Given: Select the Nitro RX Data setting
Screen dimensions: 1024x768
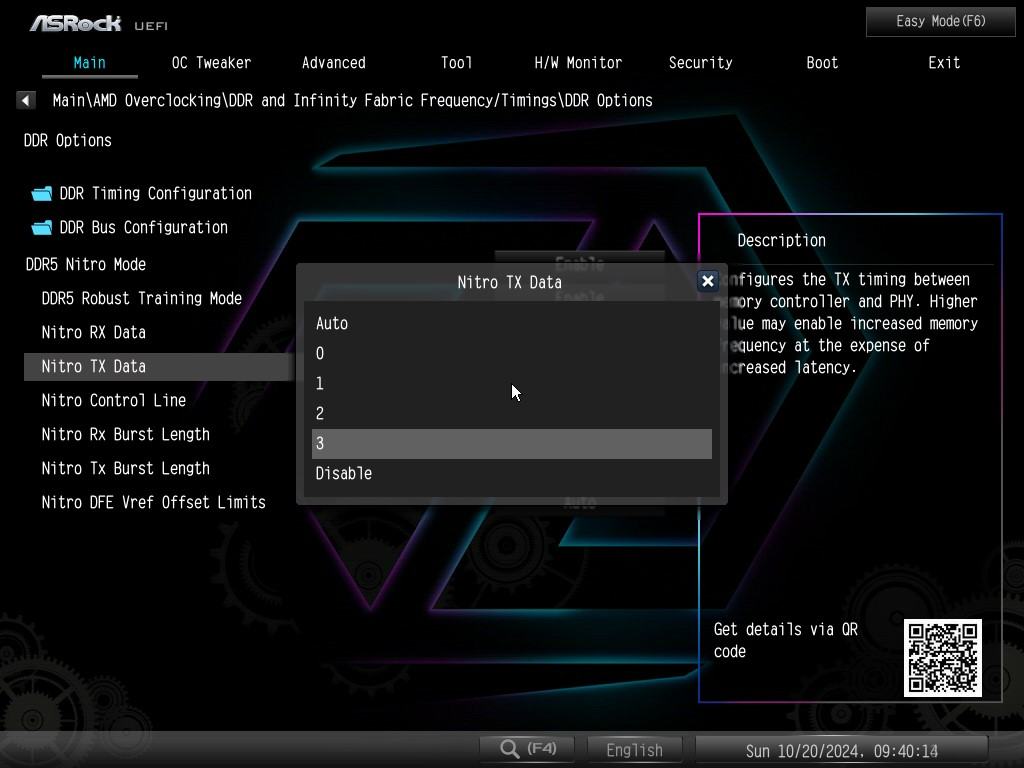Looking at the screenshot, I should point(93,332).
